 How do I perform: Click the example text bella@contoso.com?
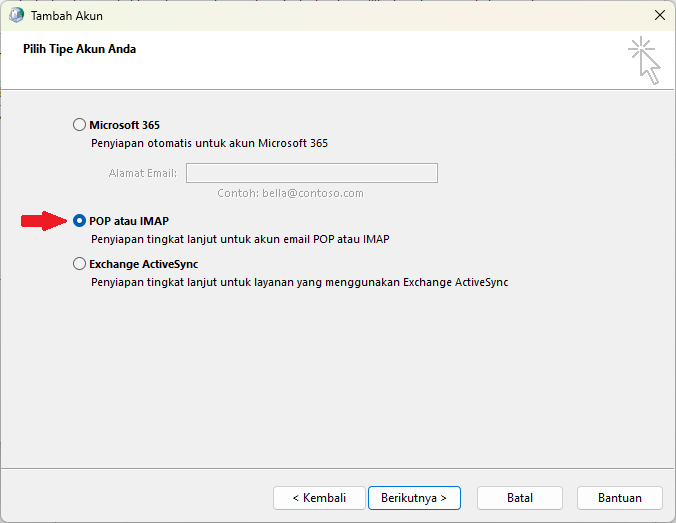click(x=290, y=193)
